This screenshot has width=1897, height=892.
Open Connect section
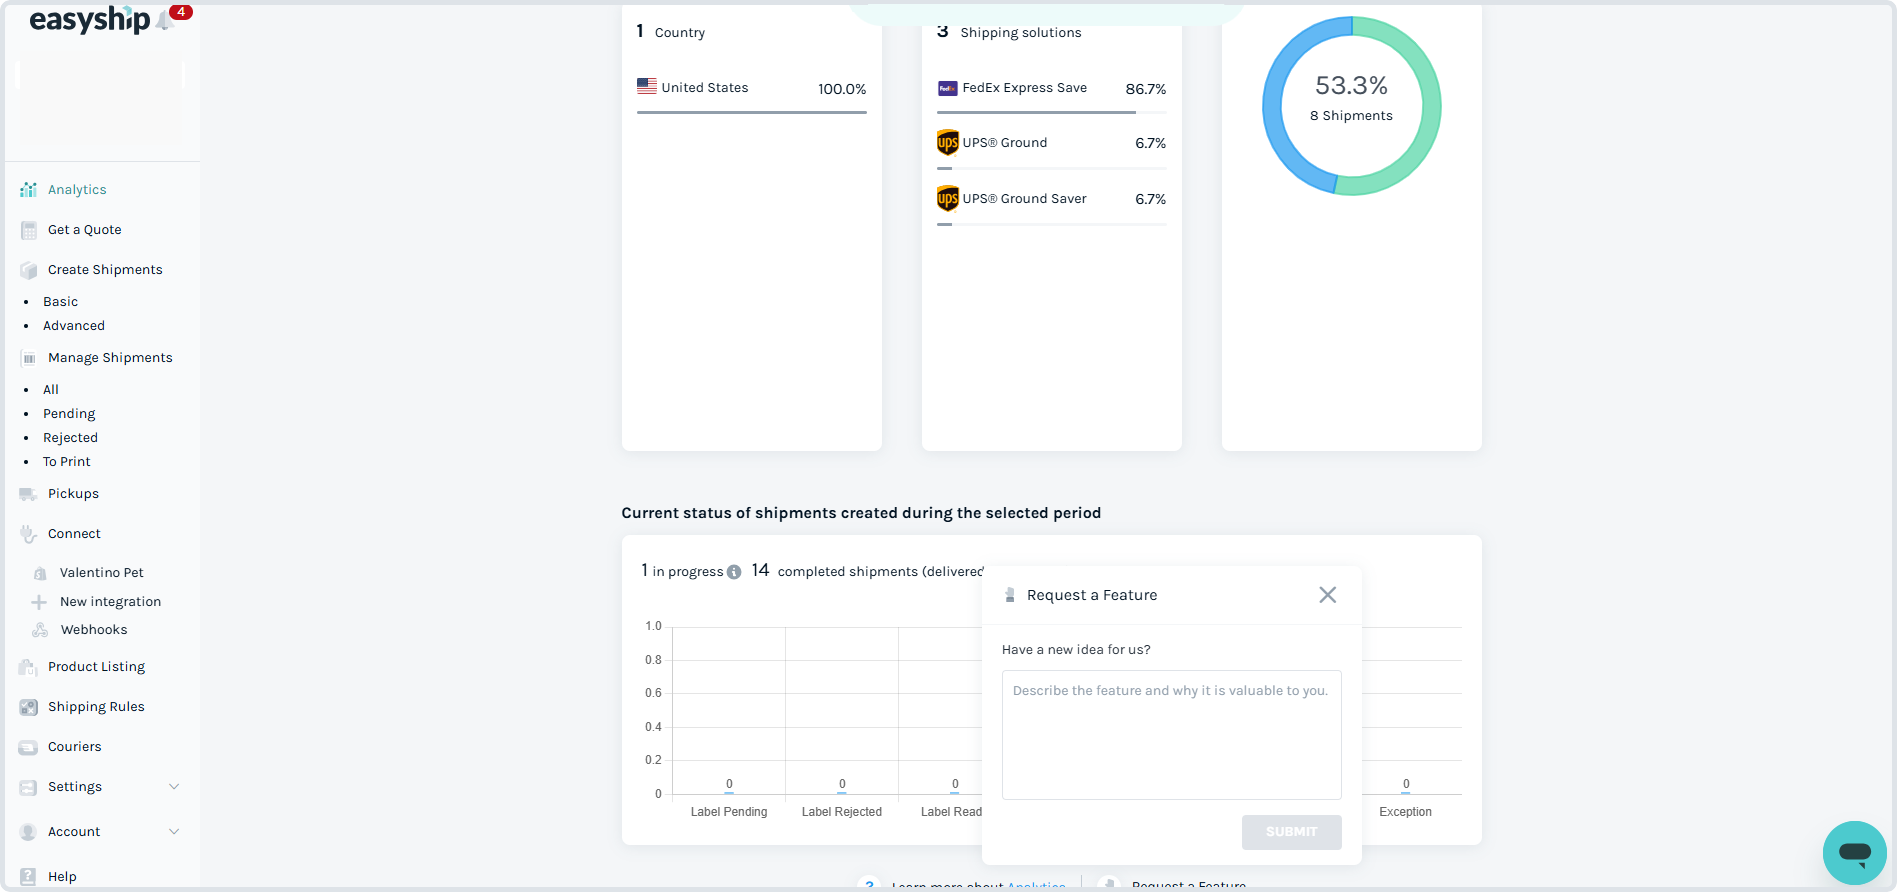pyautogui.click(x=74, y=534)
